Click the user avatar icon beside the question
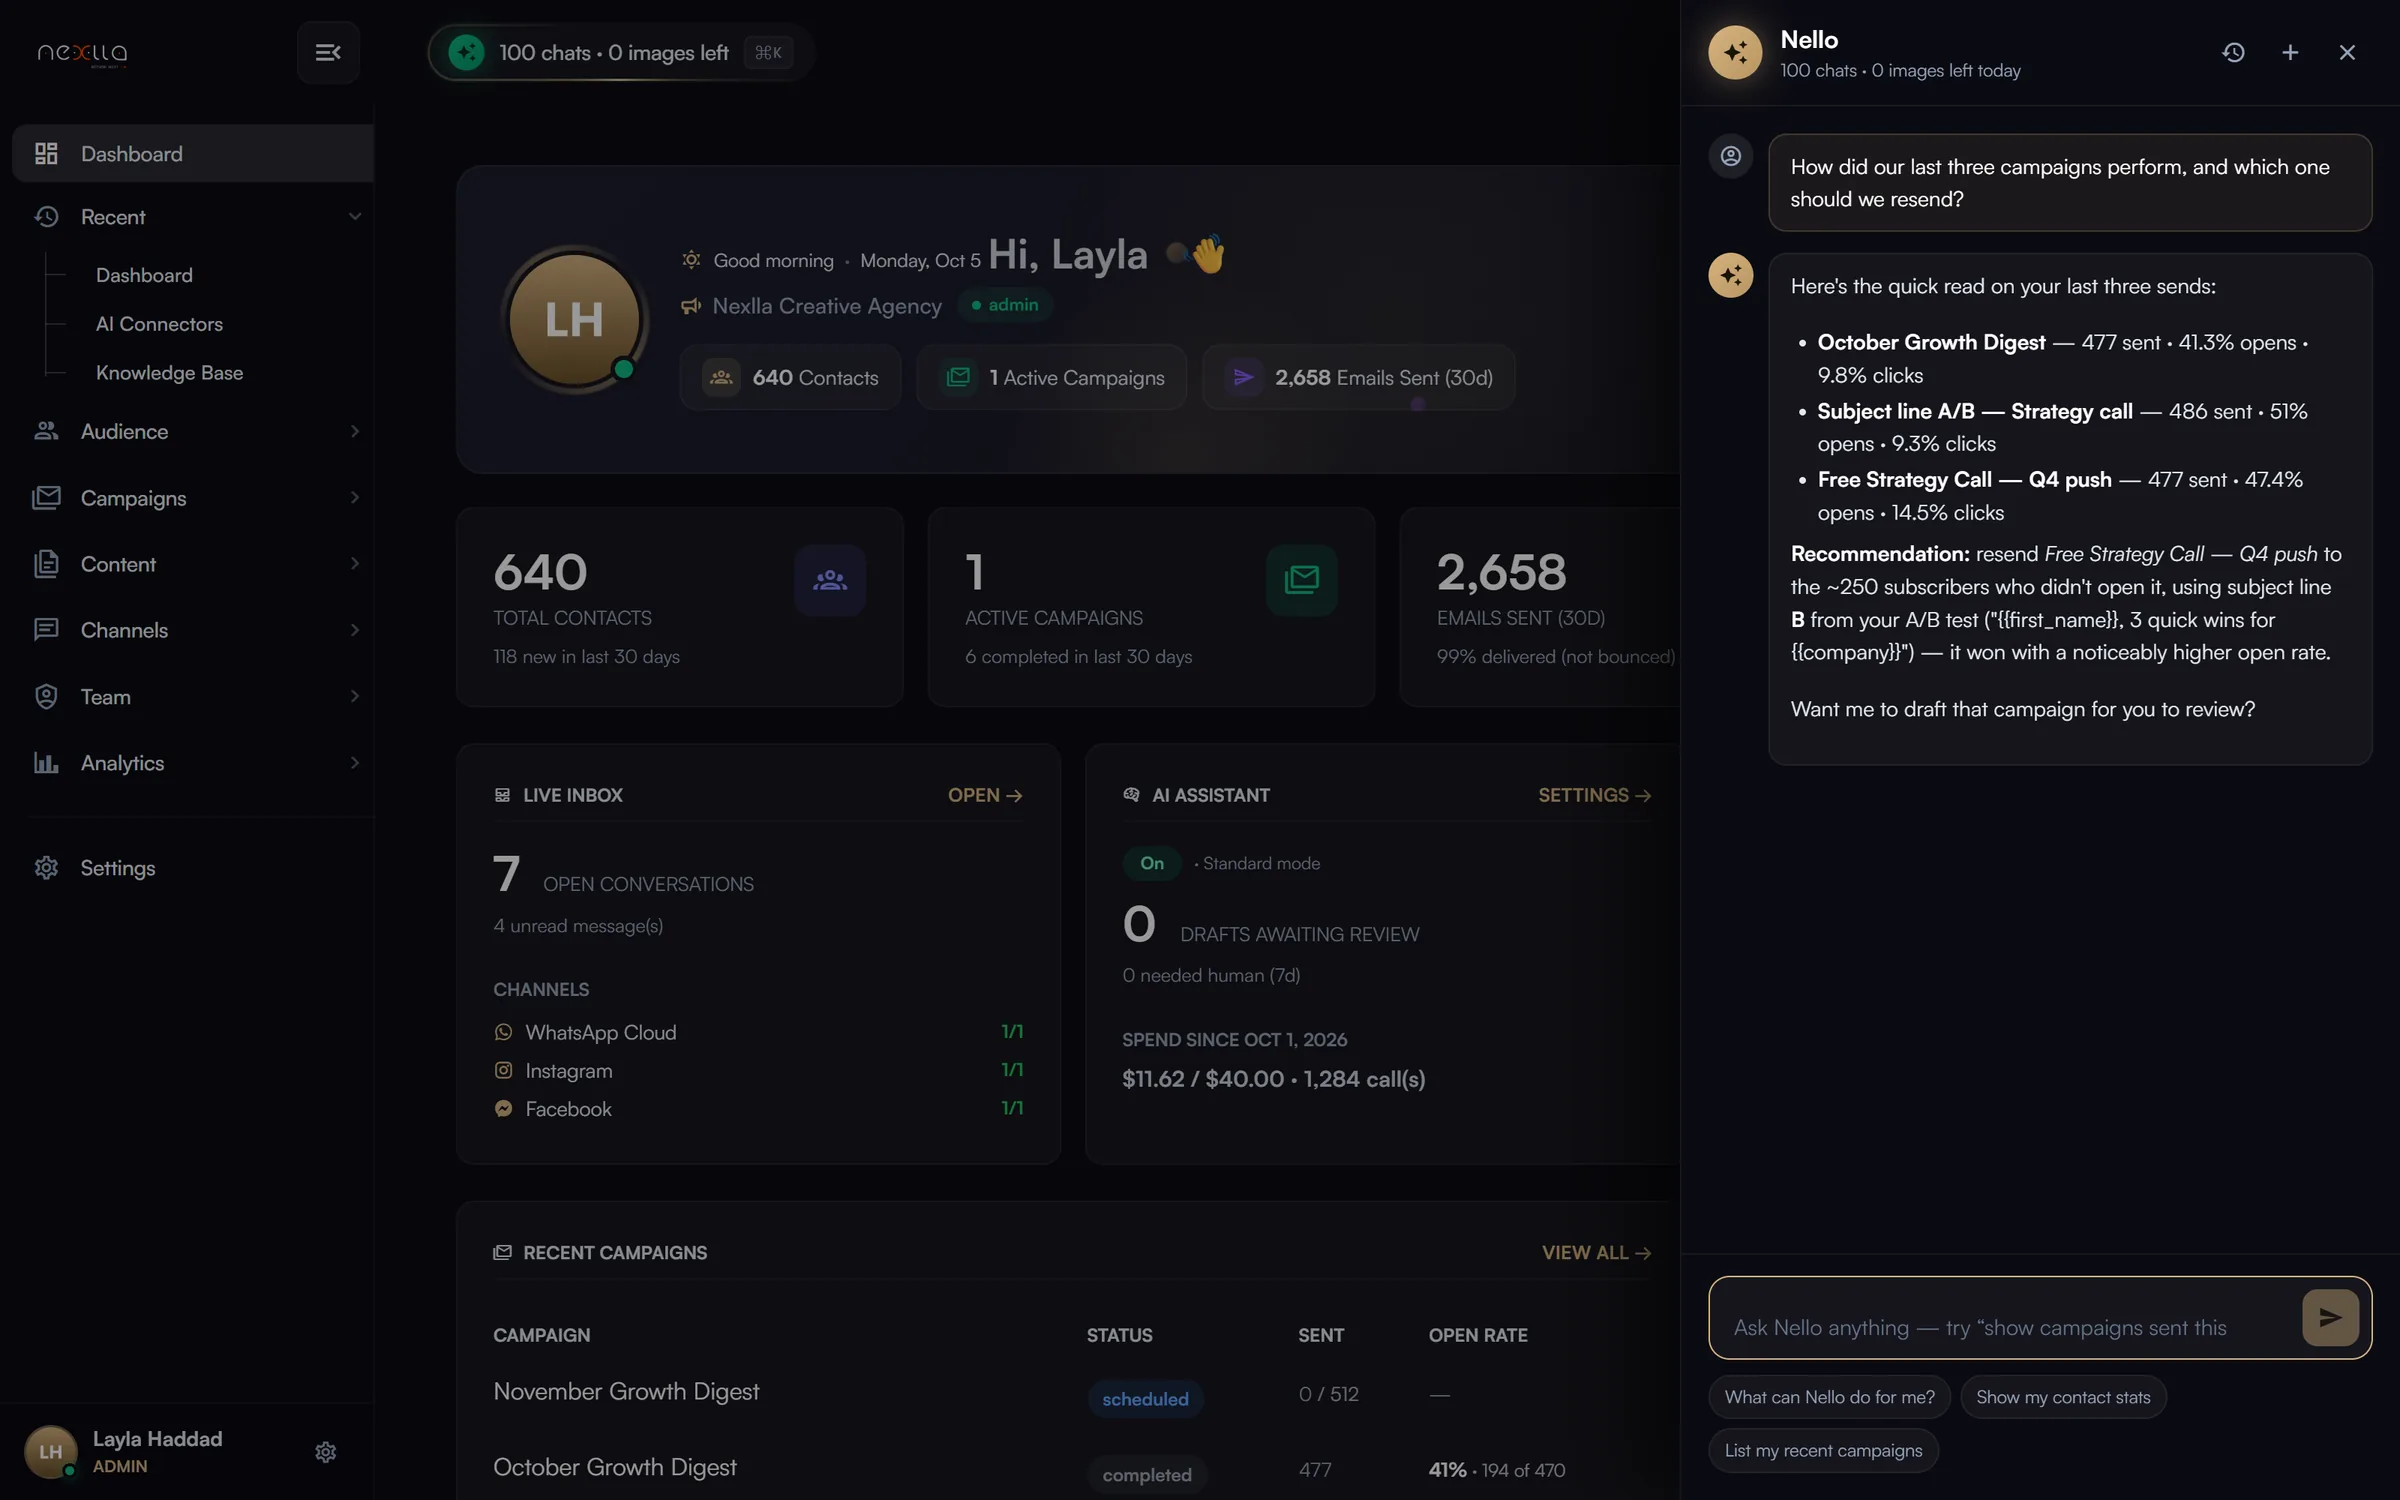Screen dimensions: 2400x1500 (x=1731, y=157)
